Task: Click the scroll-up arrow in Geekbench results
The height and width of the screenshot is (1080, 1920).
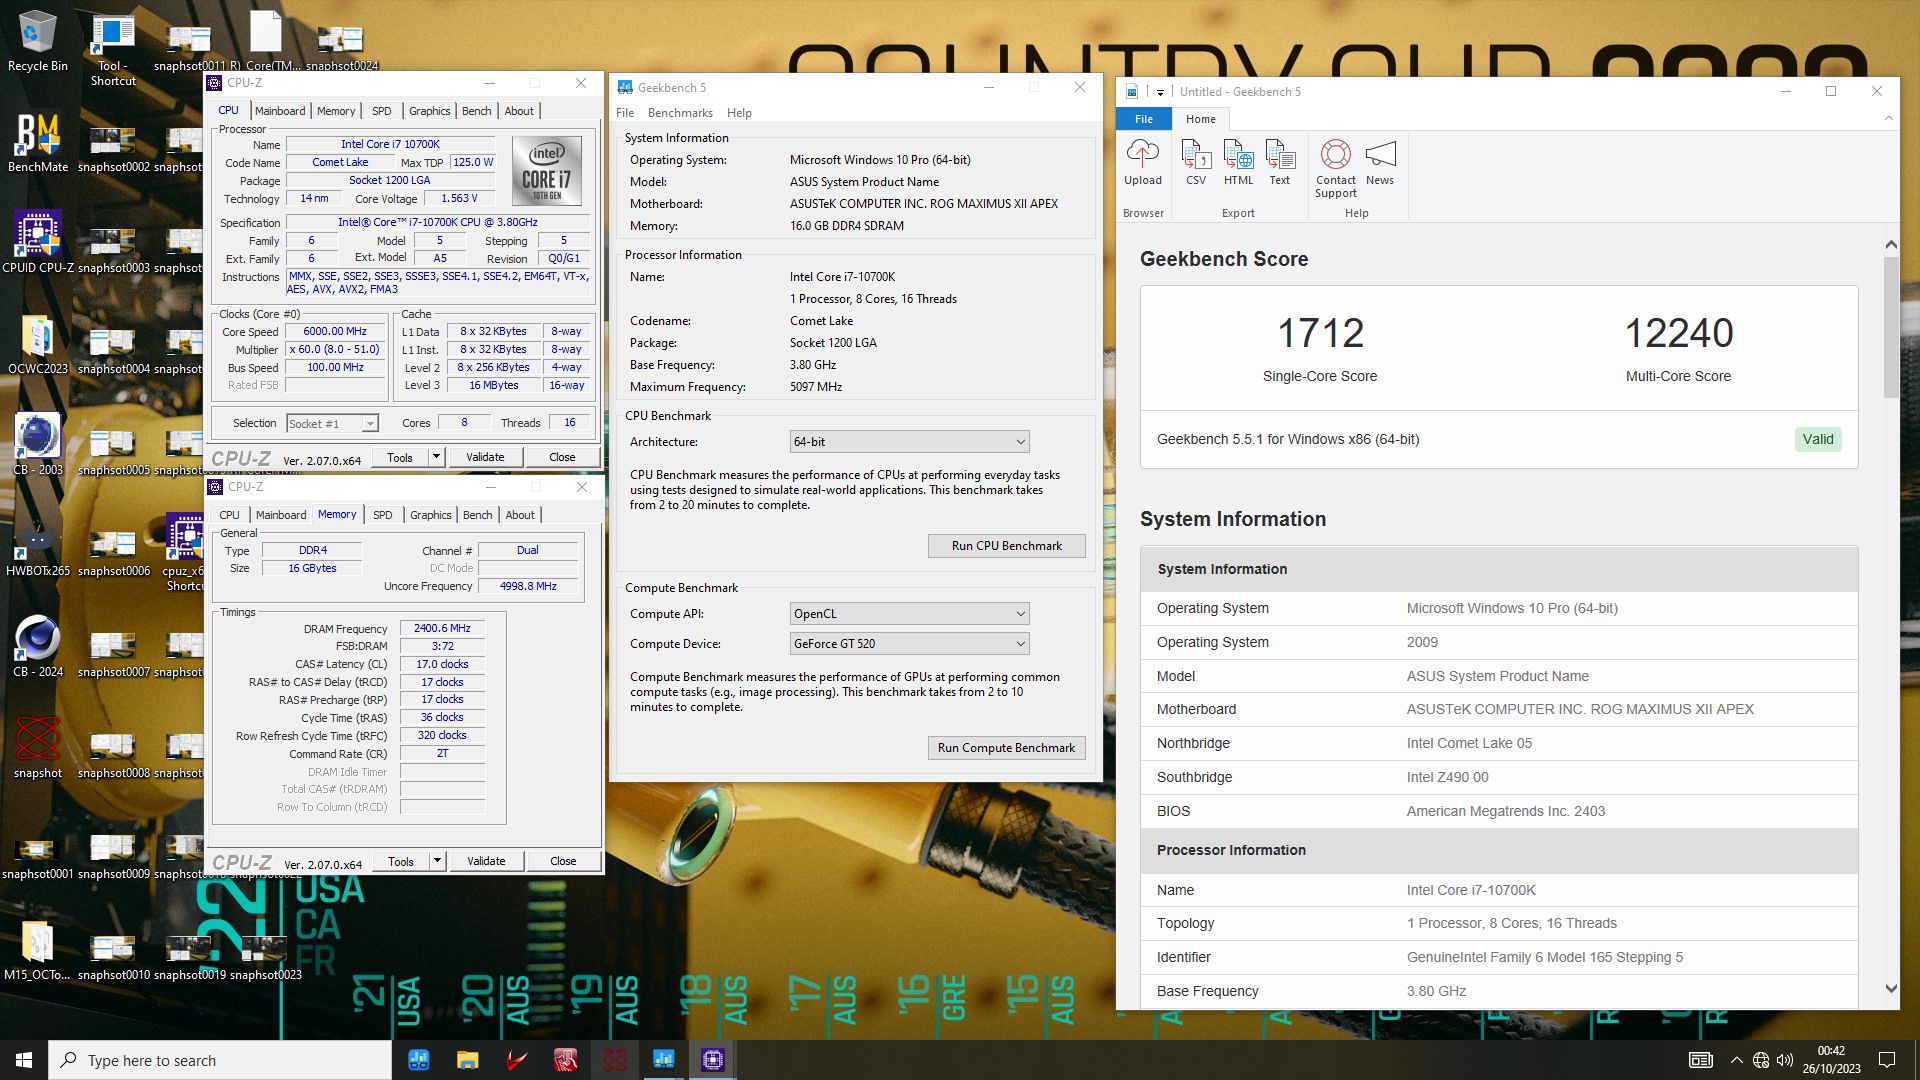Action: (1890, 244)
